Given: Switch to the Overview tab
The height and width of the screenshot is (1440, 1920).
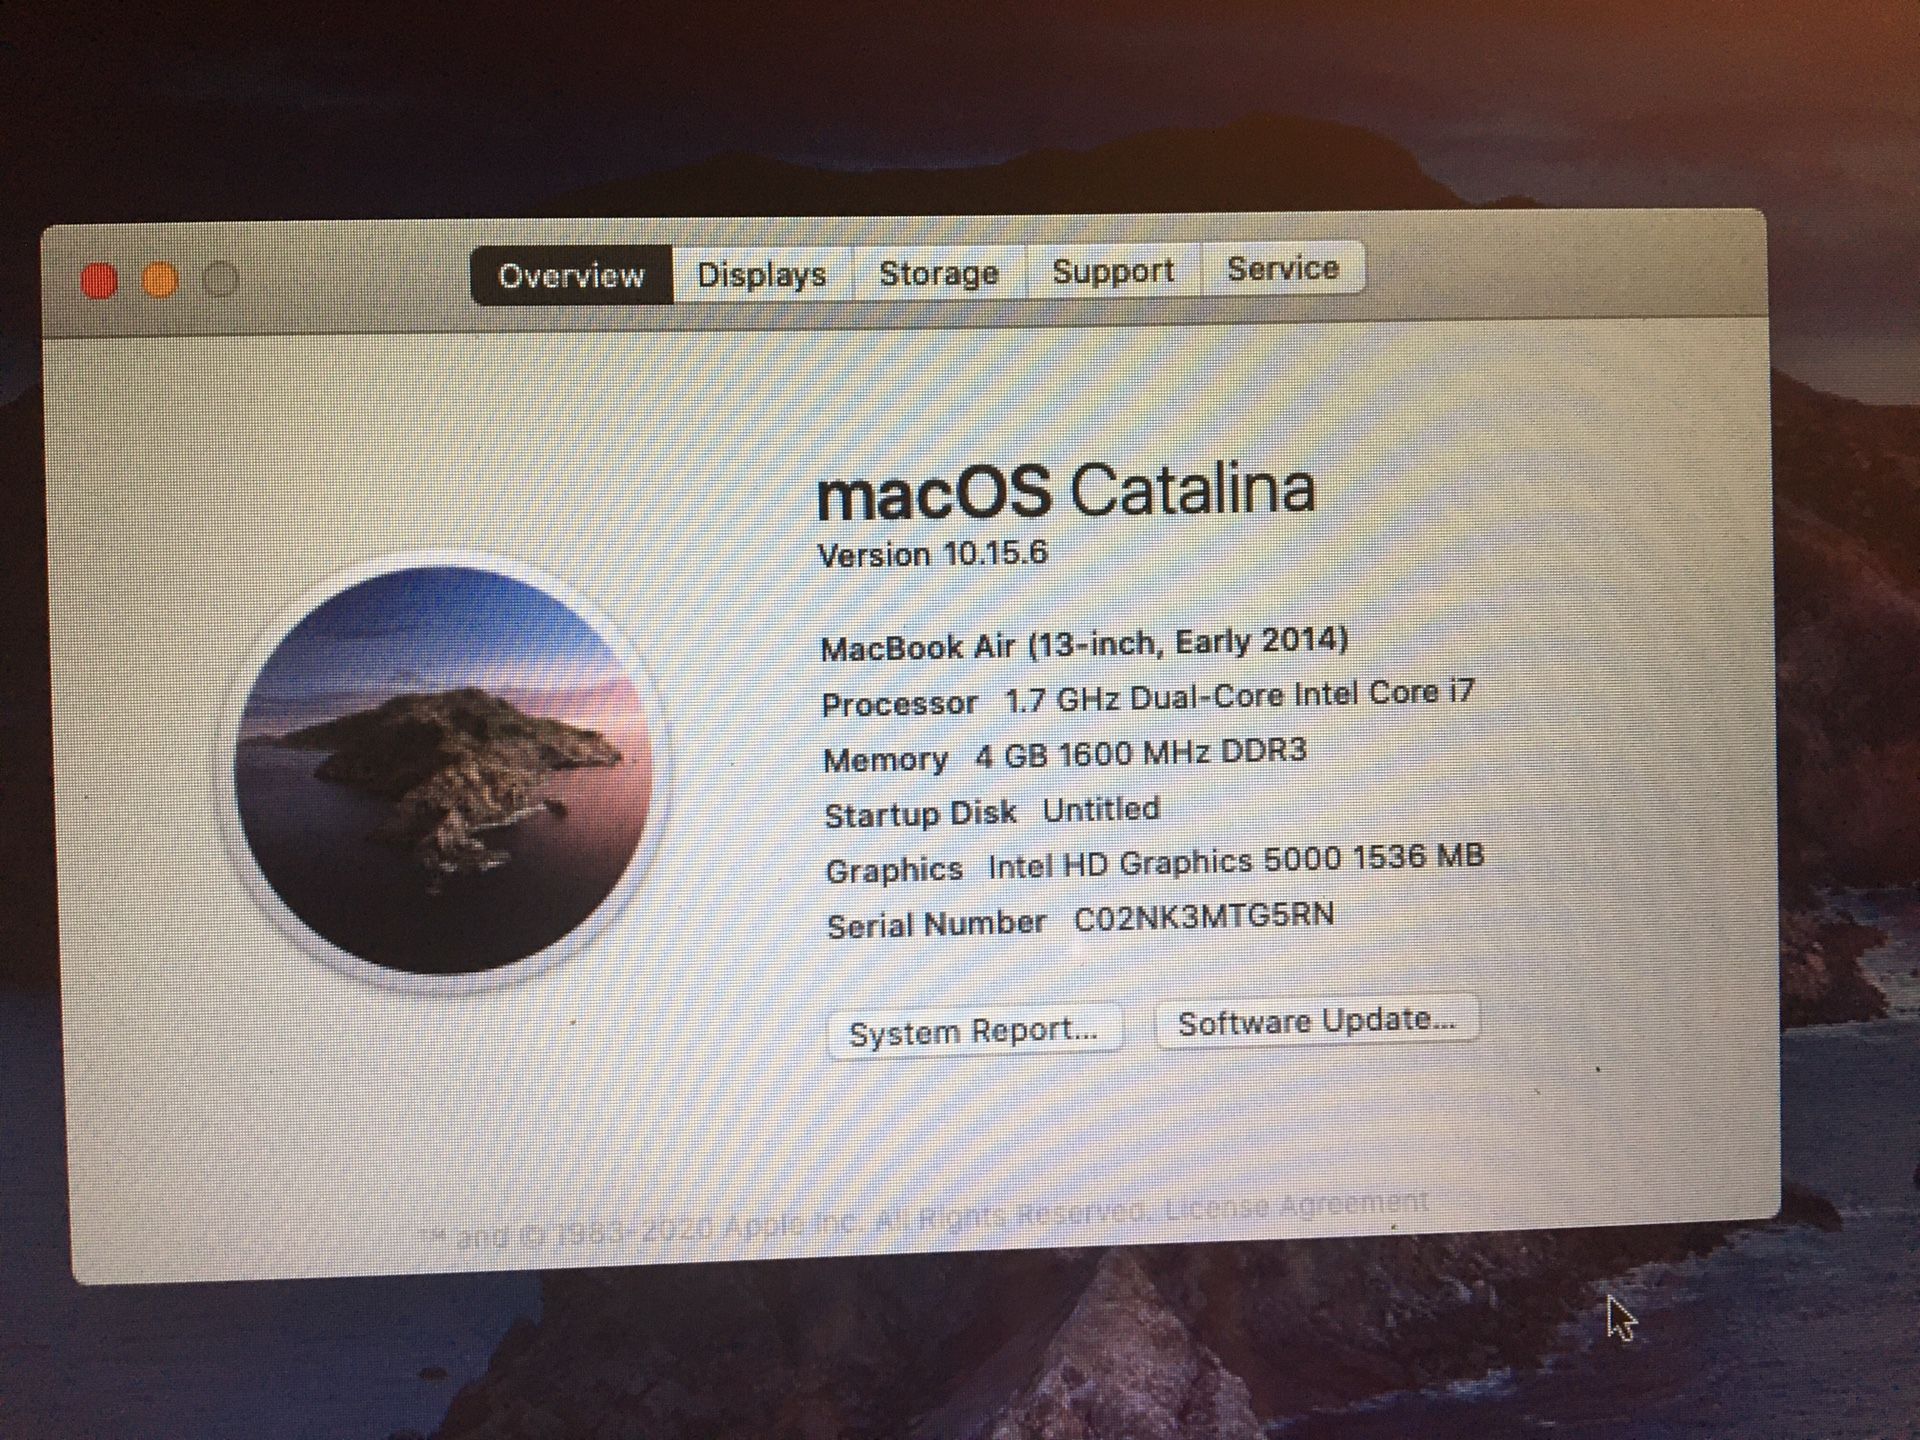Looking at the screenshot, I should click(571, 275).
